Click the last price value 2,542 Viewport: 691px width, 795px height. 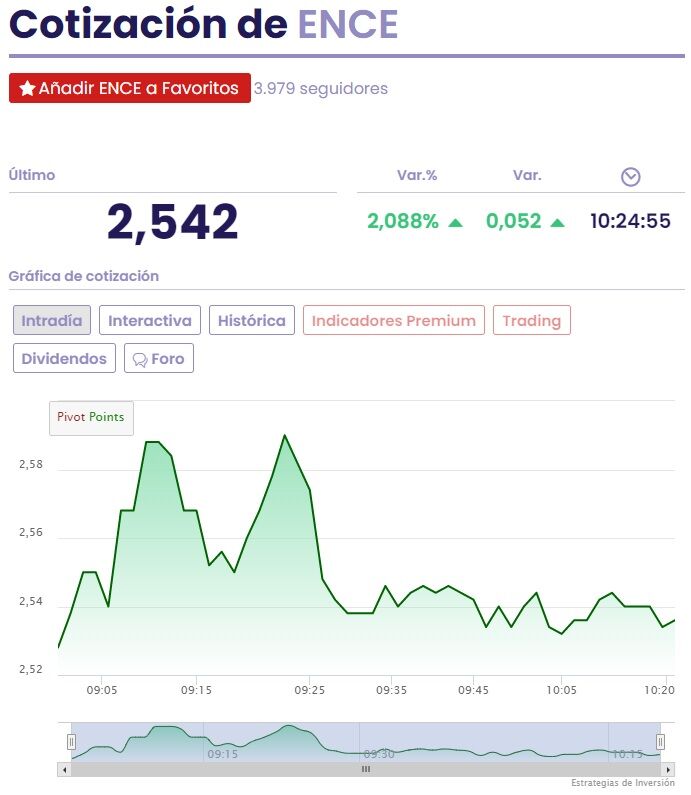pos(172,222)
